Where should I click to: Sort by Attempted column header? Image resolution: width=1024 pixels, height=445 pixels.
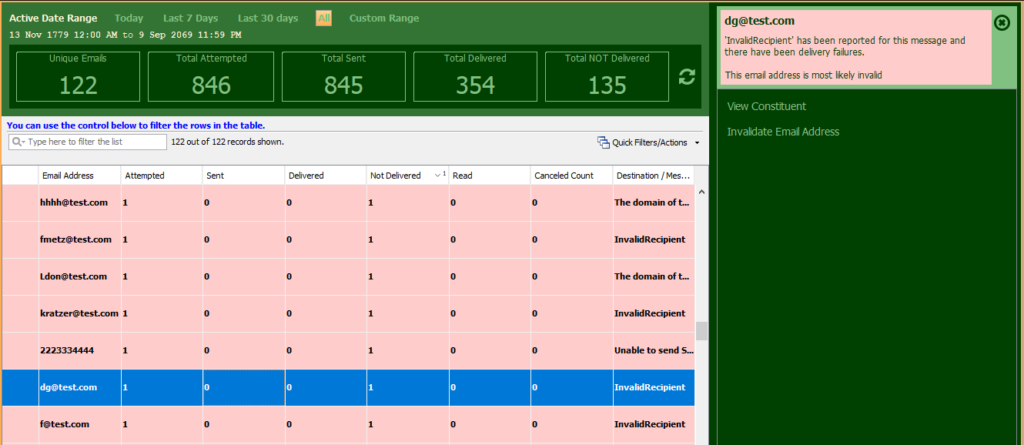point(161,176)
